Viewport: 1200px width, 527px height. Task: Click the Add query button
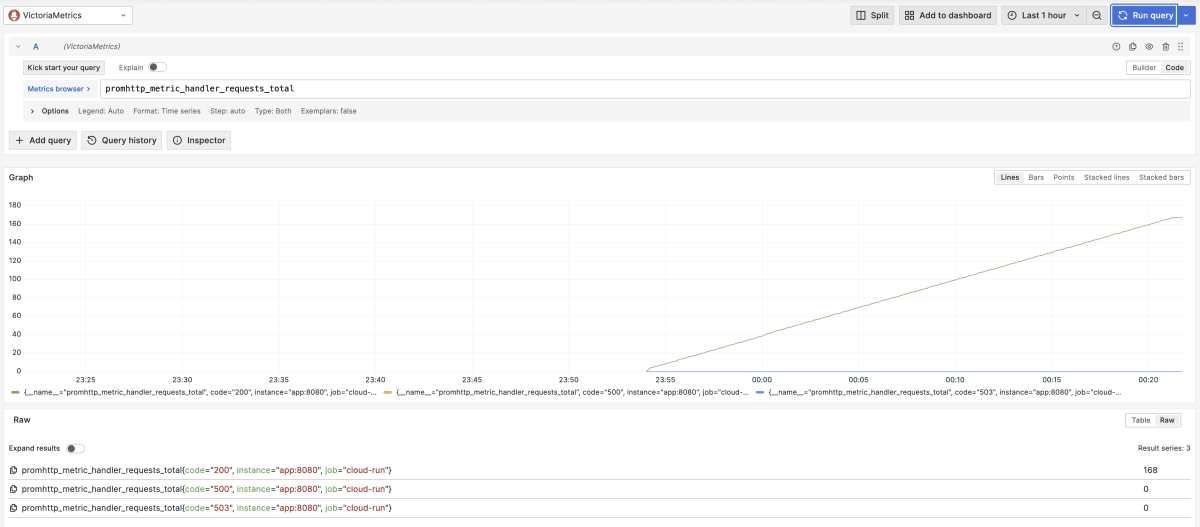43,140
